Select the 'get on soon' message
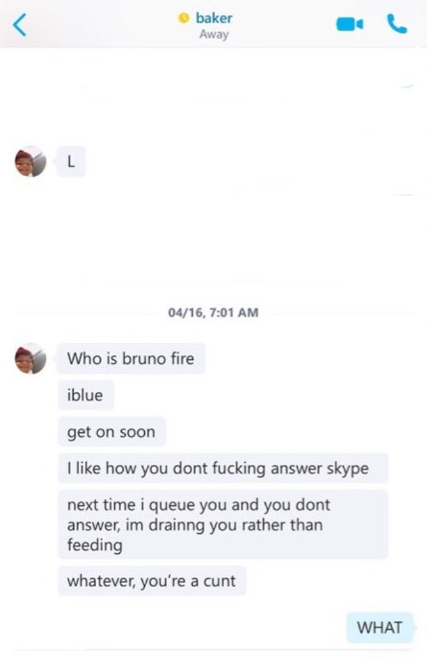 point(112,432)
